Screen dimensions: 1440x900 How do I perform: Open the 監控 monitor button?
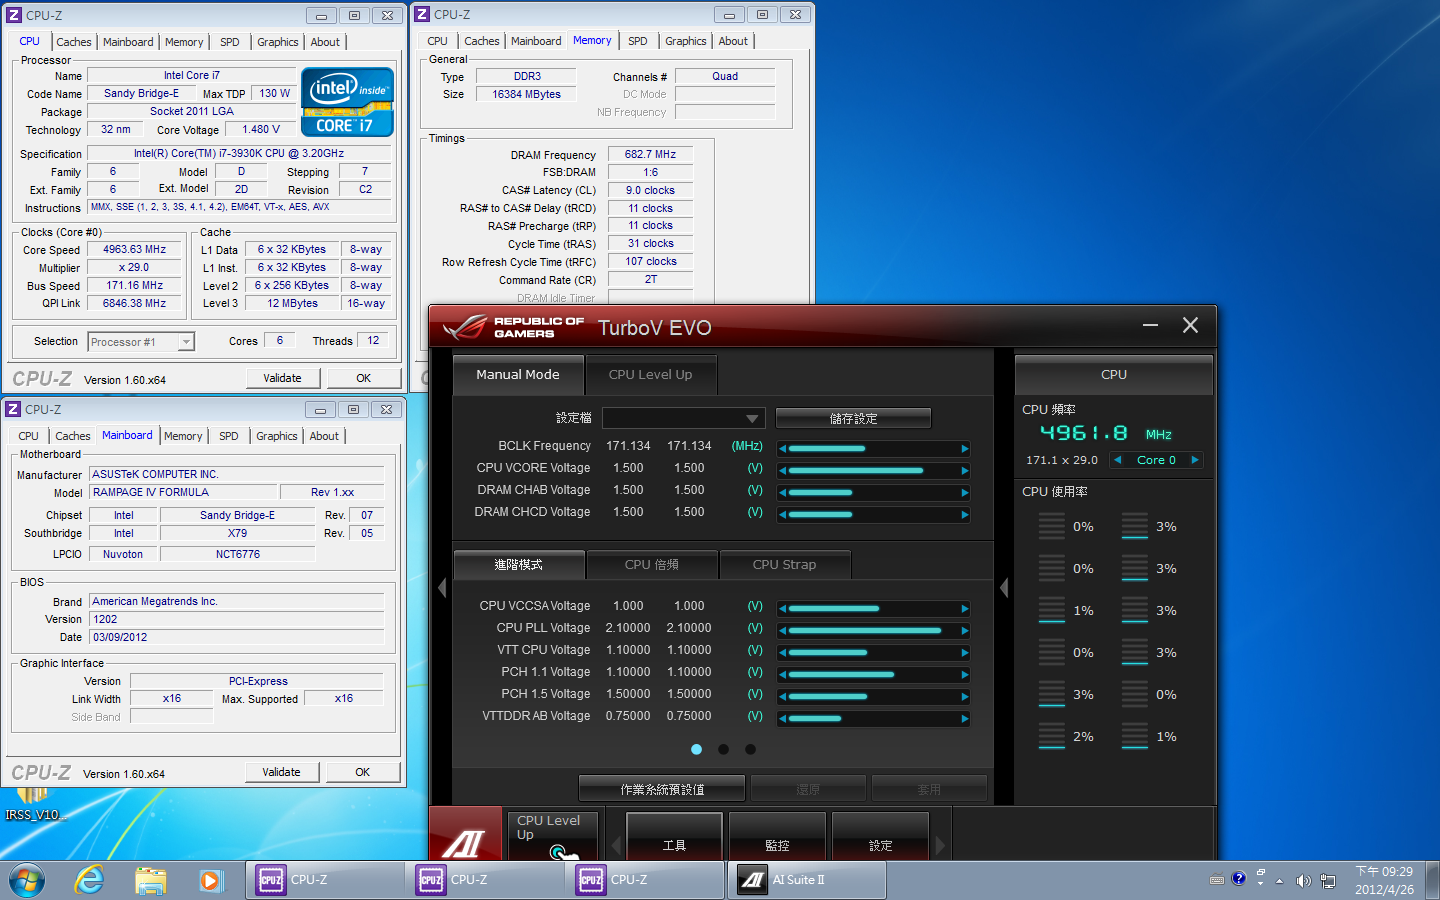click(778, 836)
